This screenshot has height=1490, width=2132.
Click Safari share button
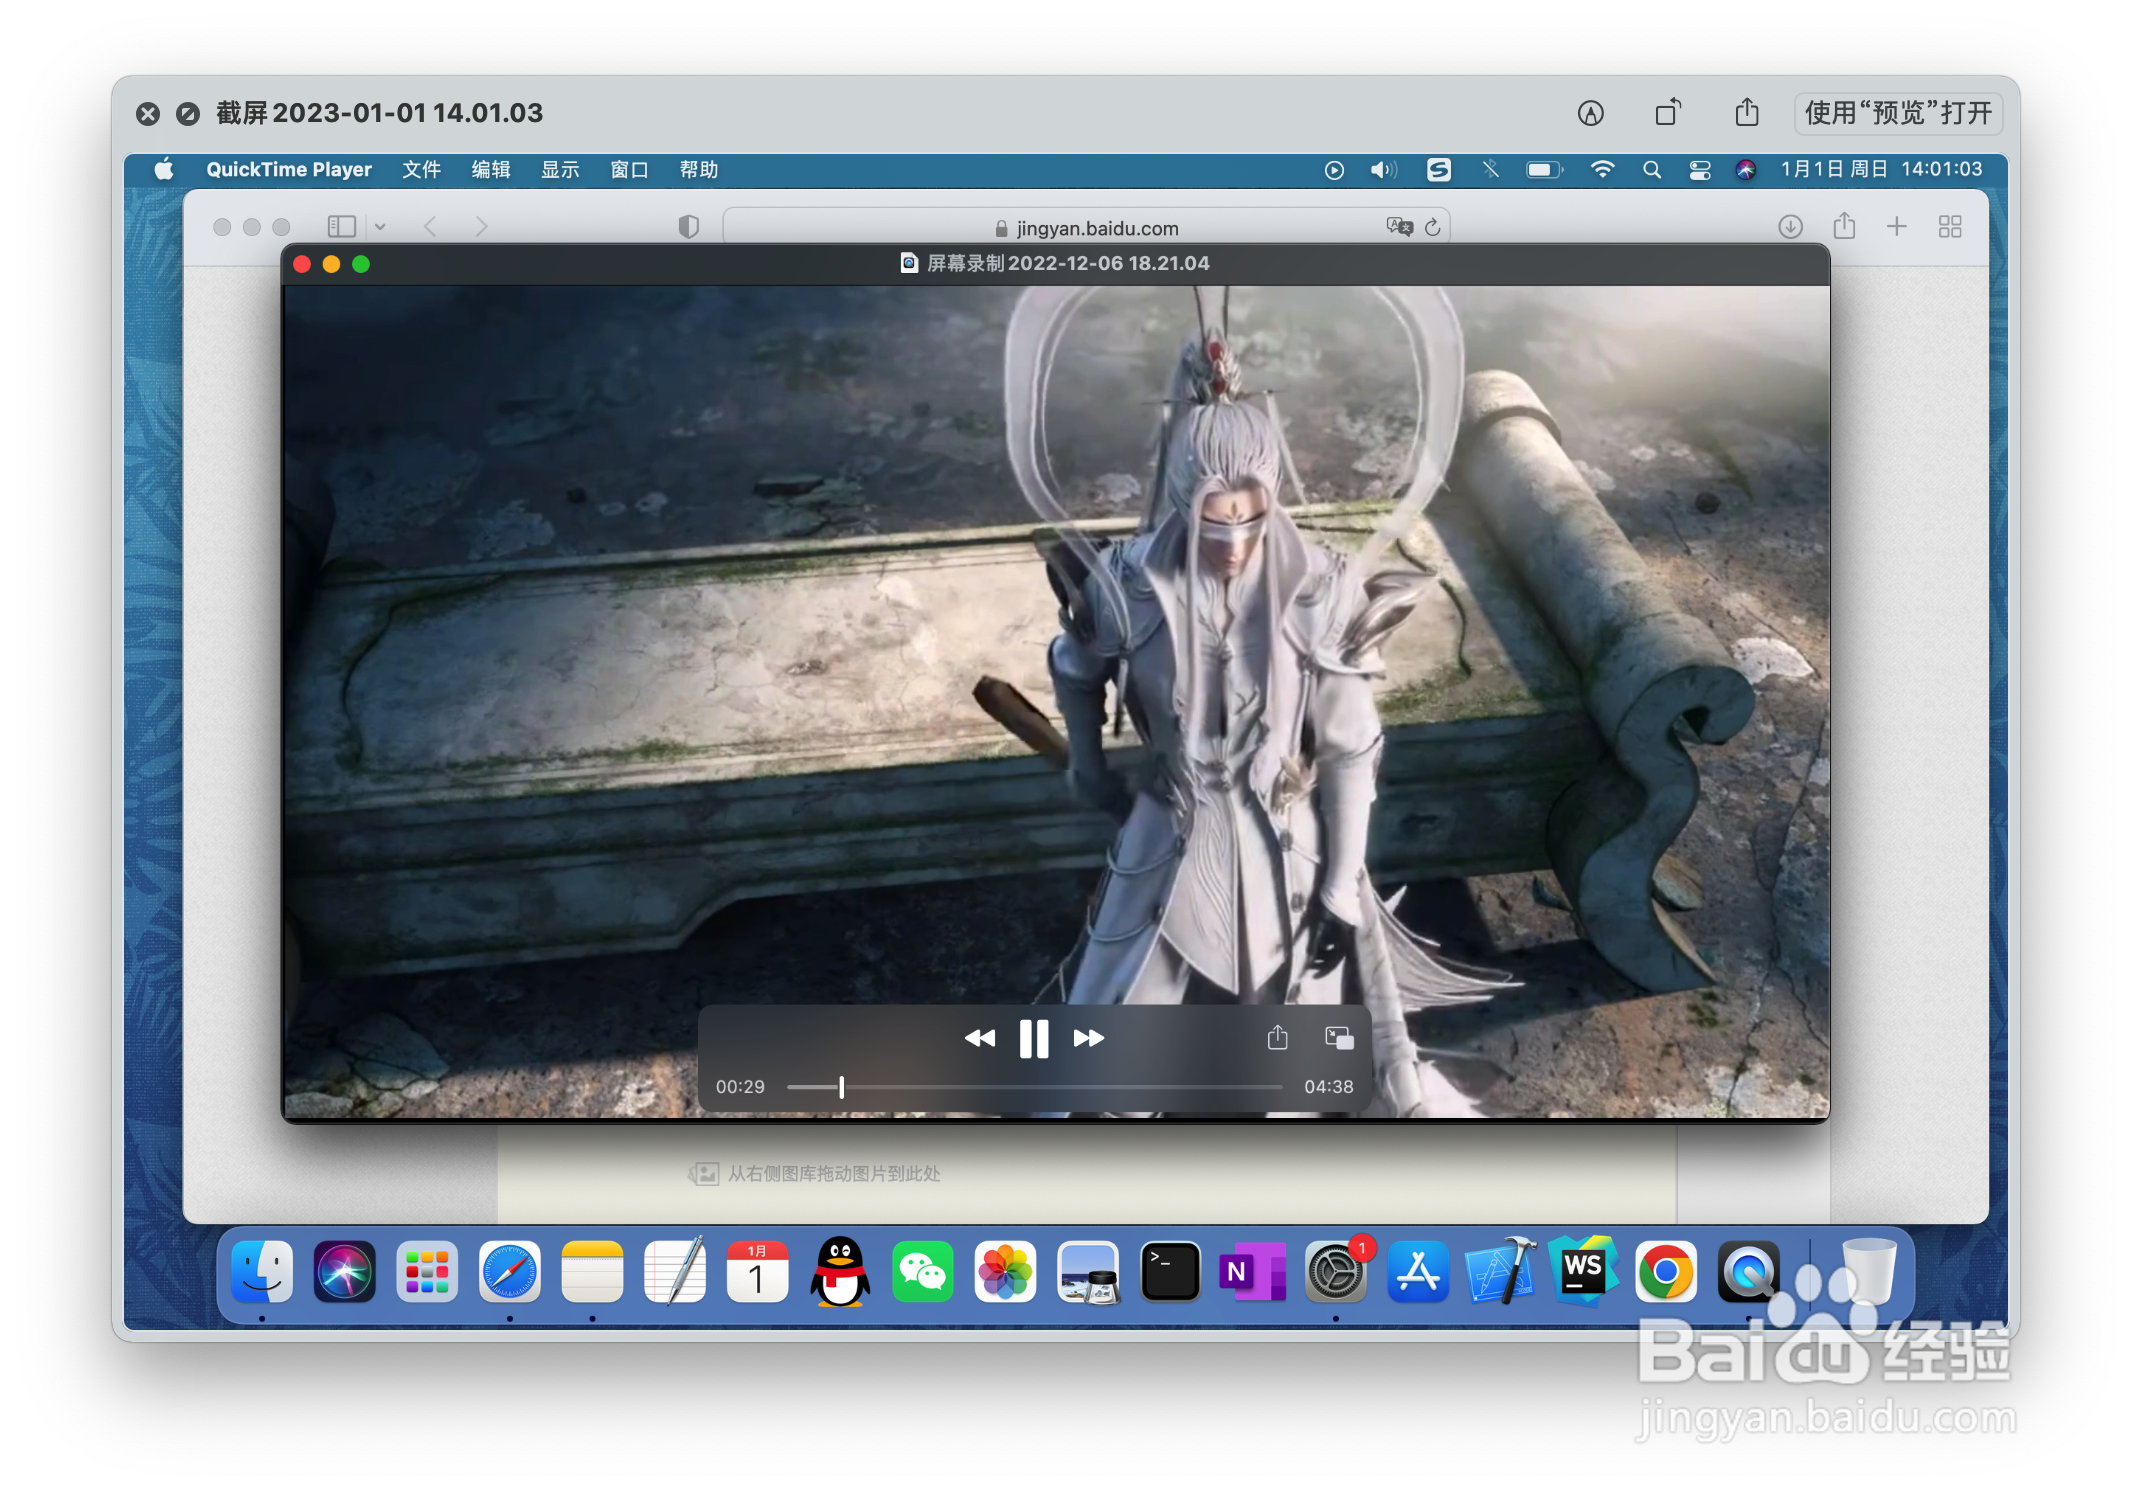(1844, 226)
